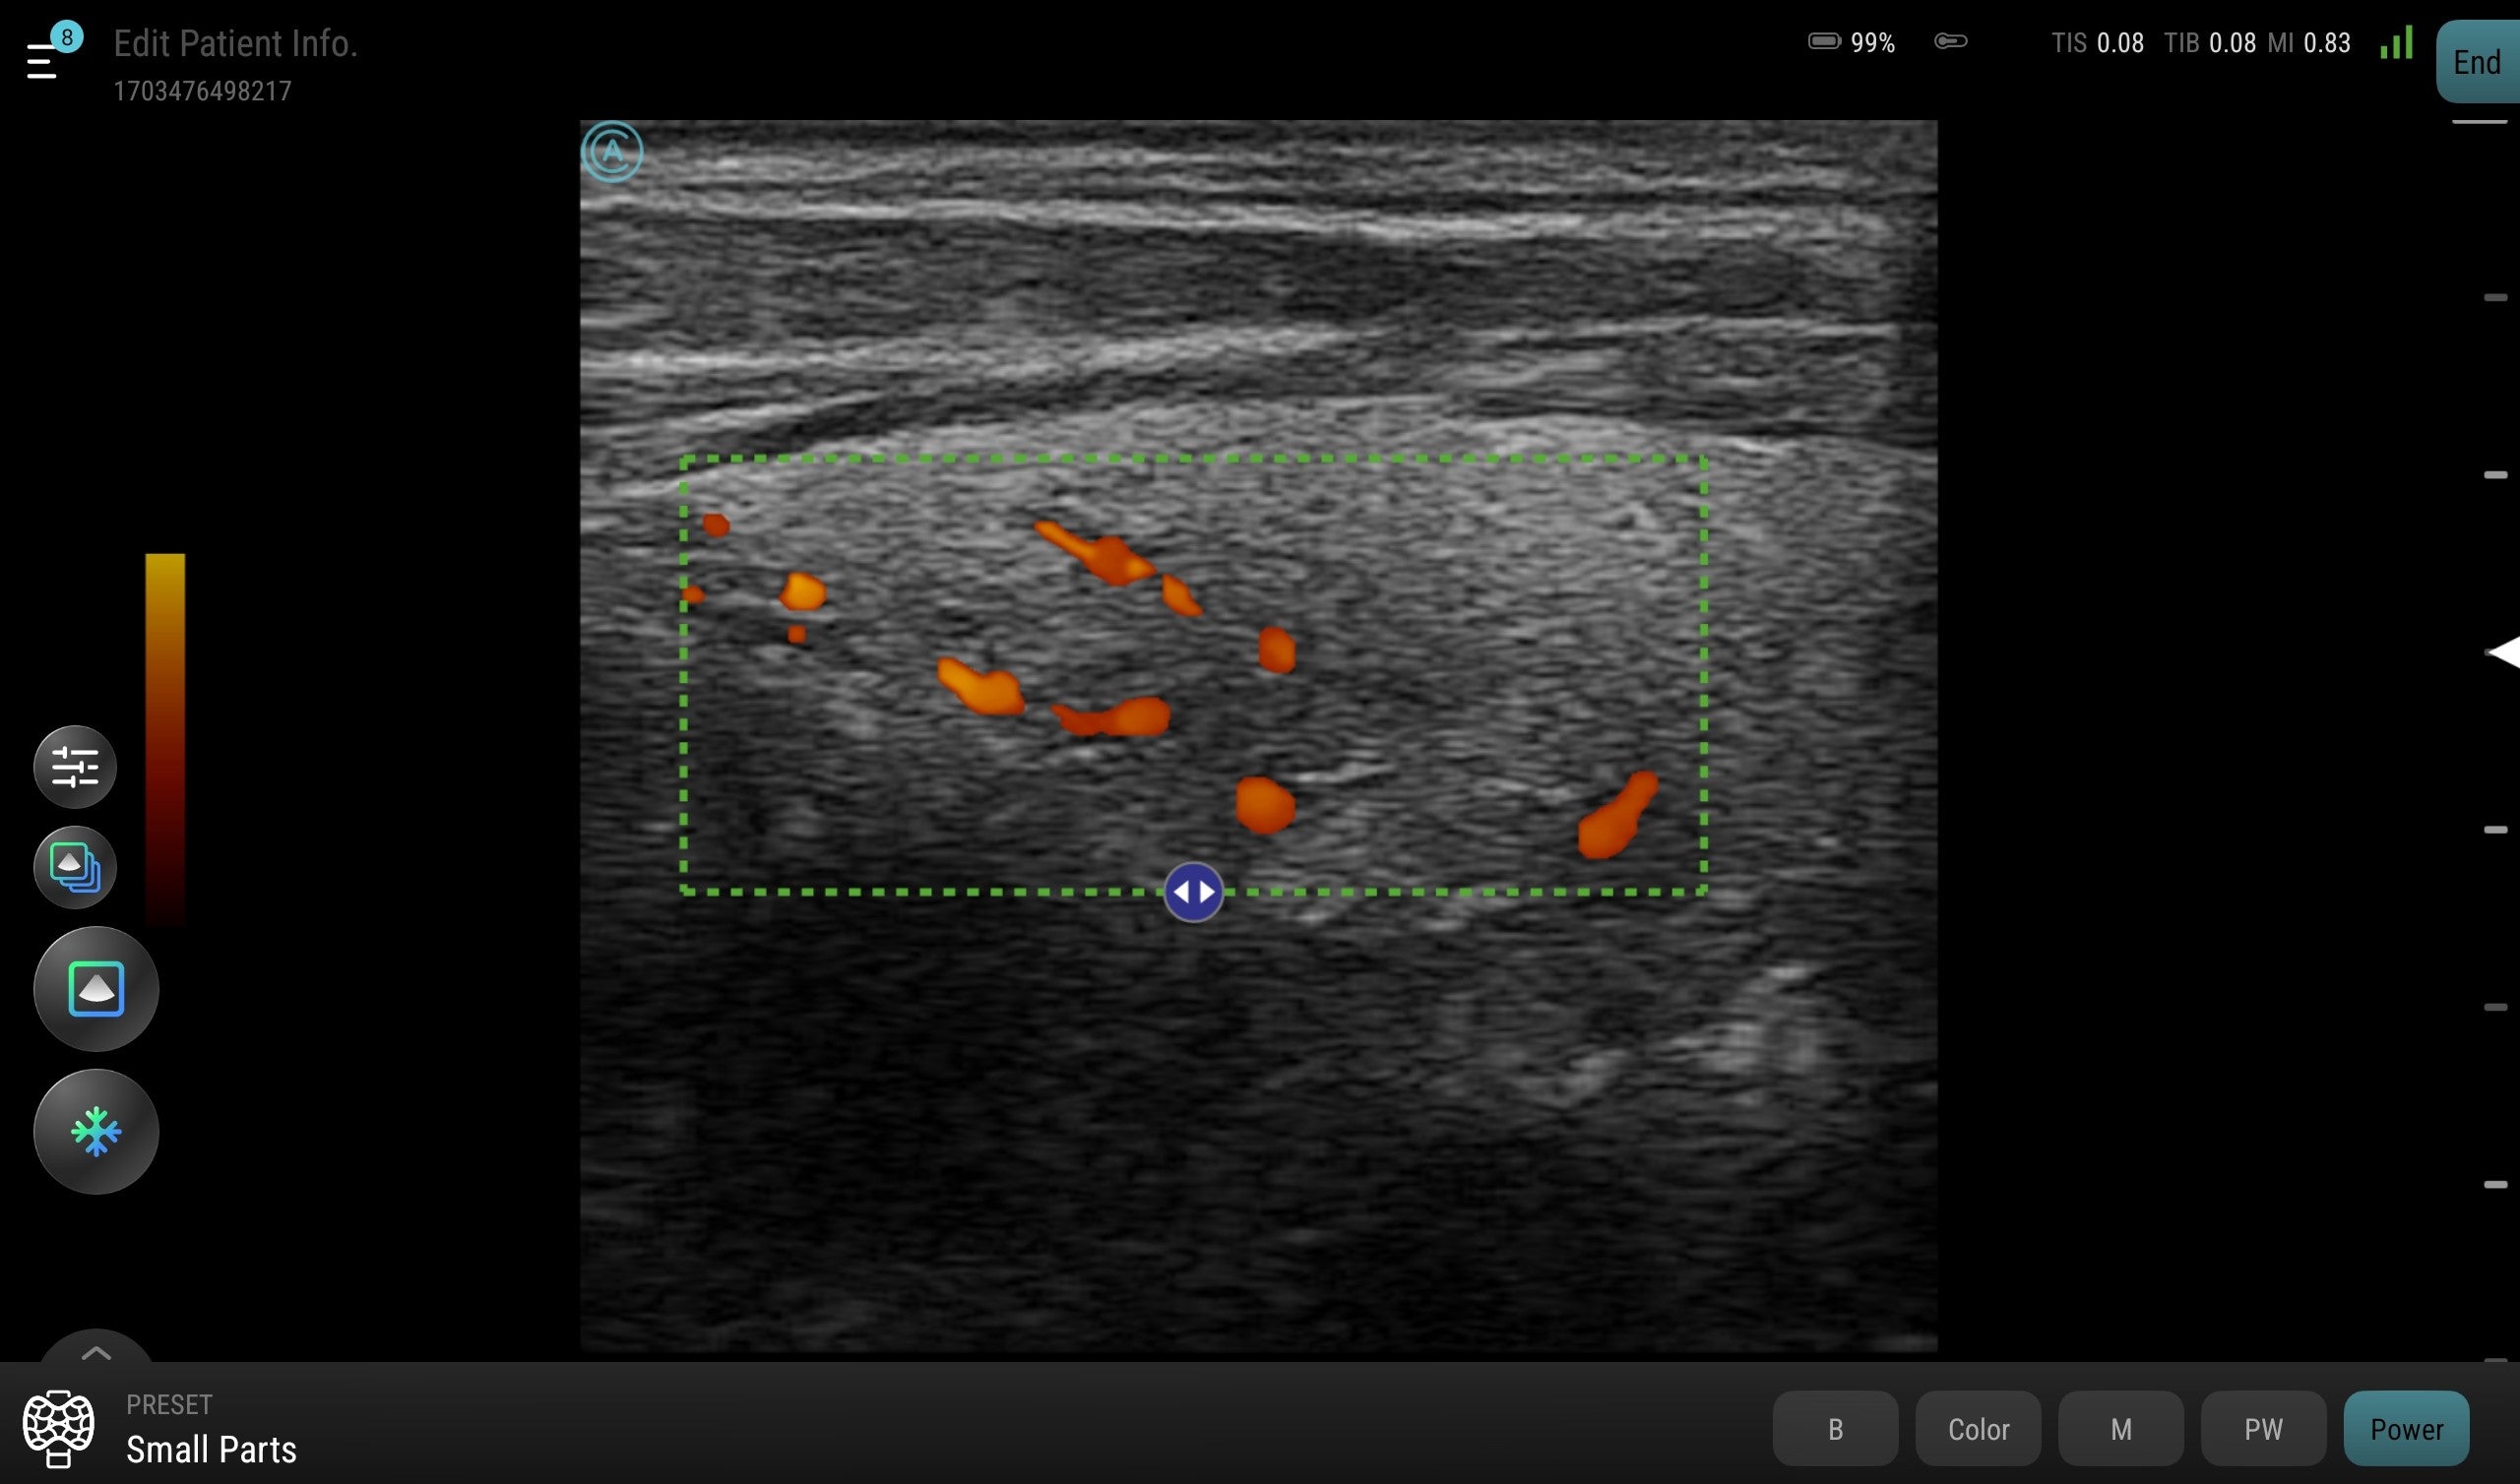The image size is (2520, 1484).
Task: Switch on M mode imaging
Action: pos(2121,1428)
